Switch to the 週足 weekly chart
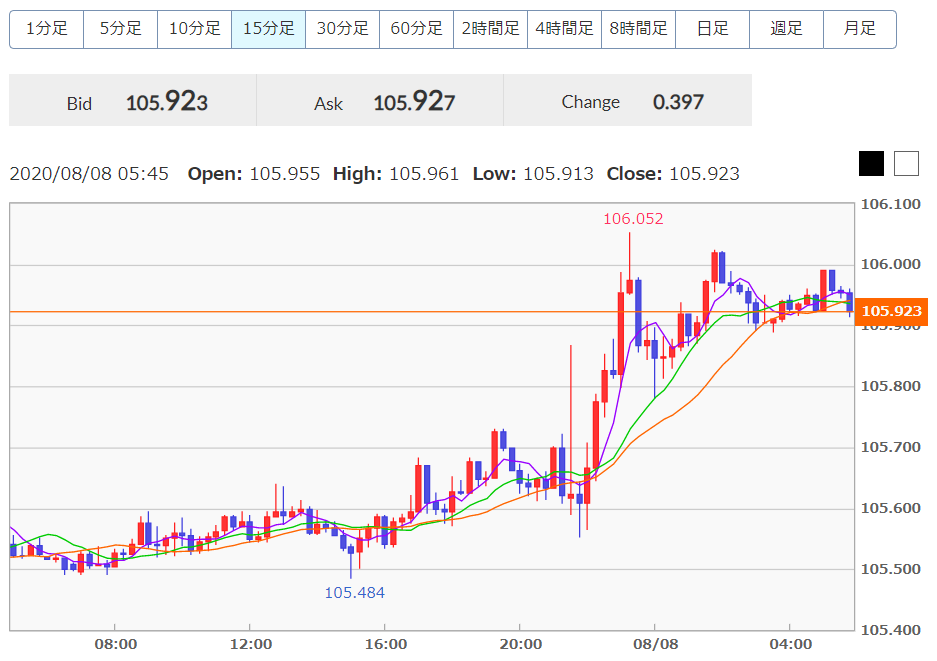The width and height of the screenshot is (937, 661). pos(786,29)
